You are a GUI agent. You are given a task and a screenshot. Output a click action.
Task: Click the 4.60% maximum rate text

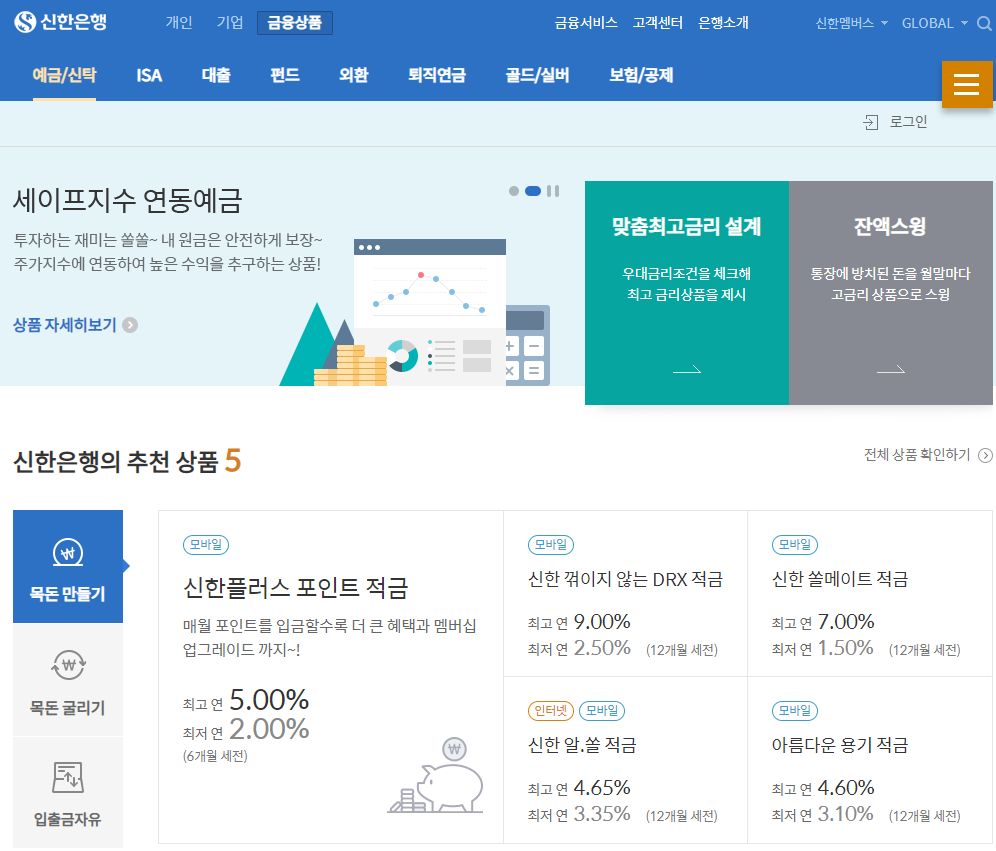pyautogui.click(x=845, y=787)
